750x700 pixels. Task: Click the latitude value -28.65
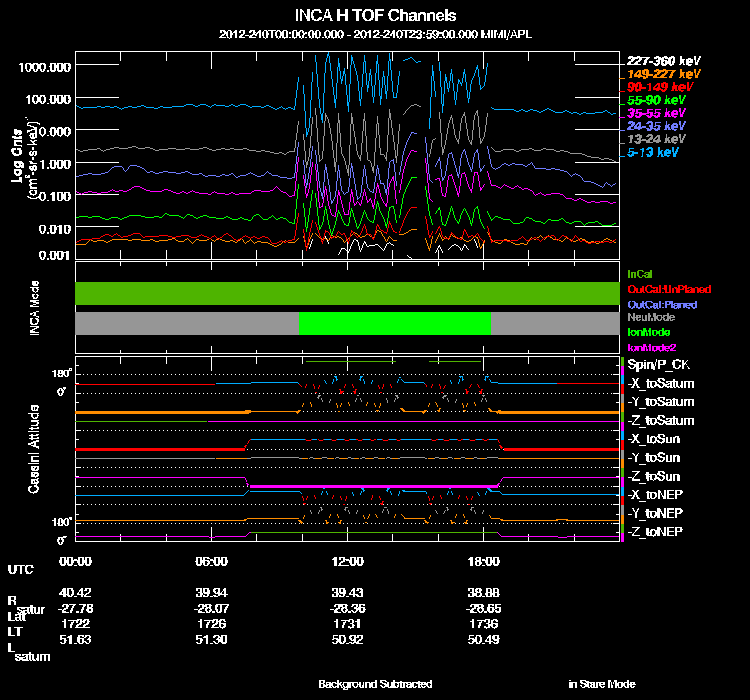[484, 609]
